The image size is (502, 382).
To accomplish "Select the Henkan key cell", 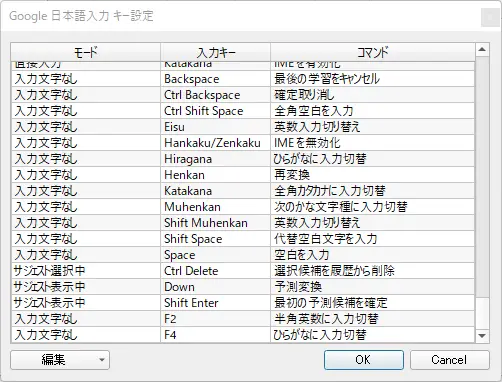I will click(x=215, y=175).
